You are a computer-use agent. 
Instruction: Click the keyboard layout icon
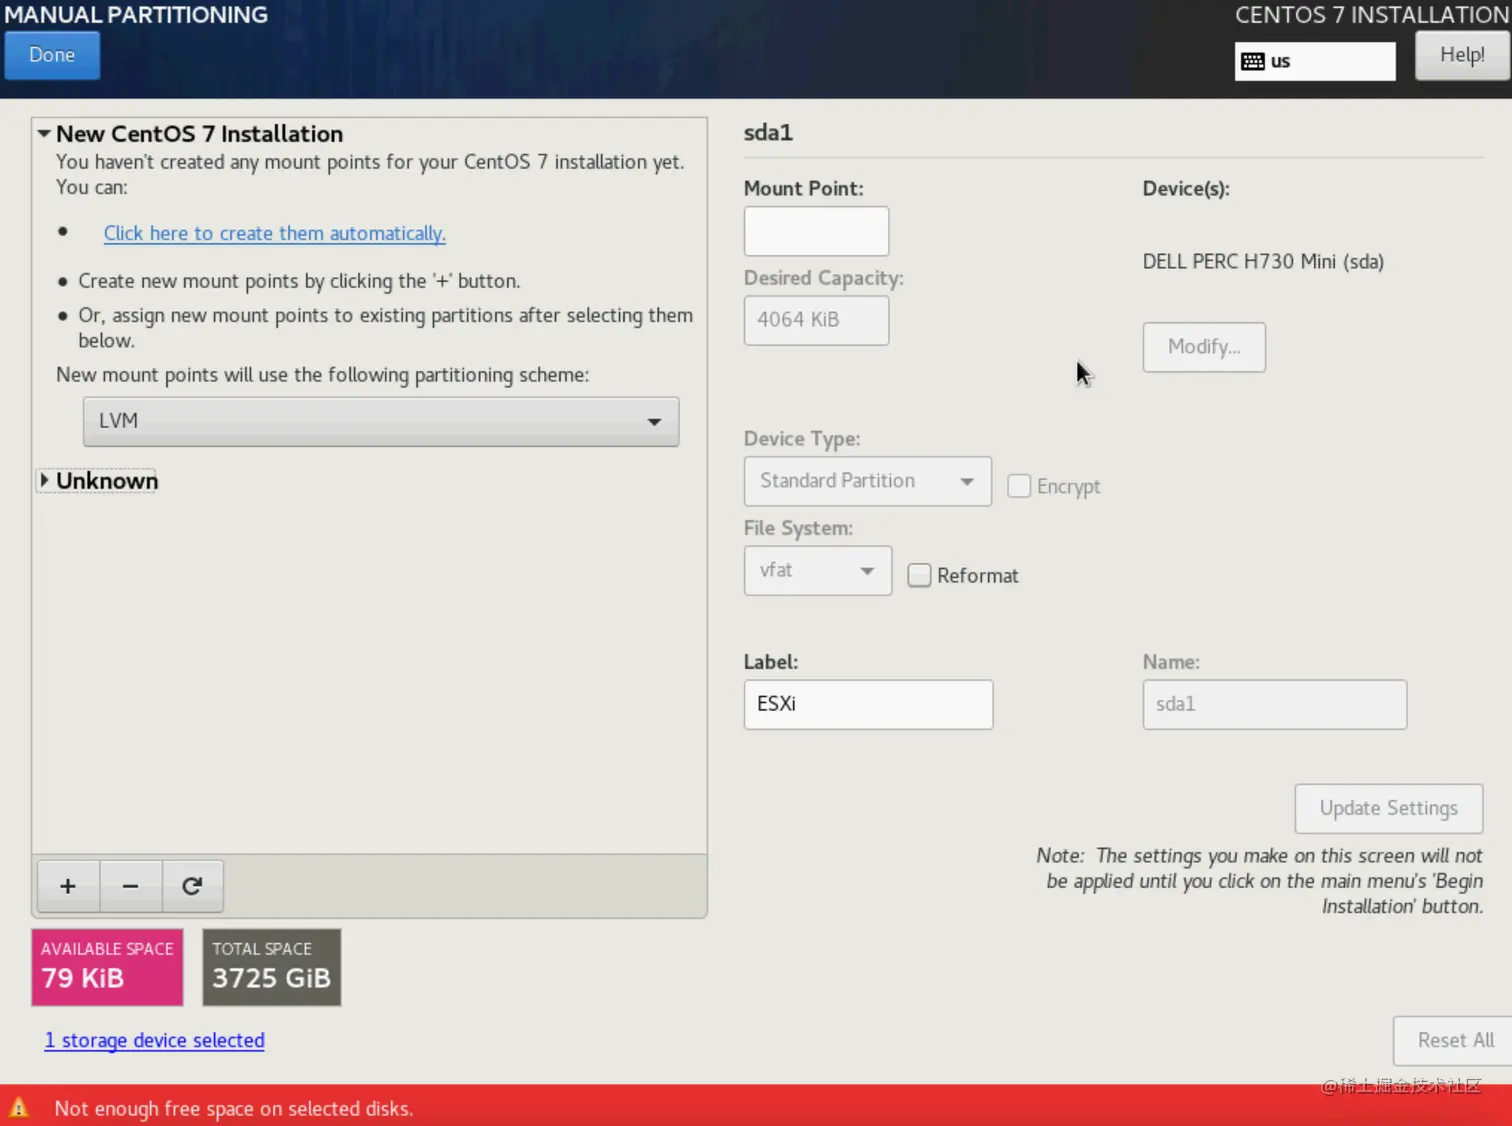1252,62
